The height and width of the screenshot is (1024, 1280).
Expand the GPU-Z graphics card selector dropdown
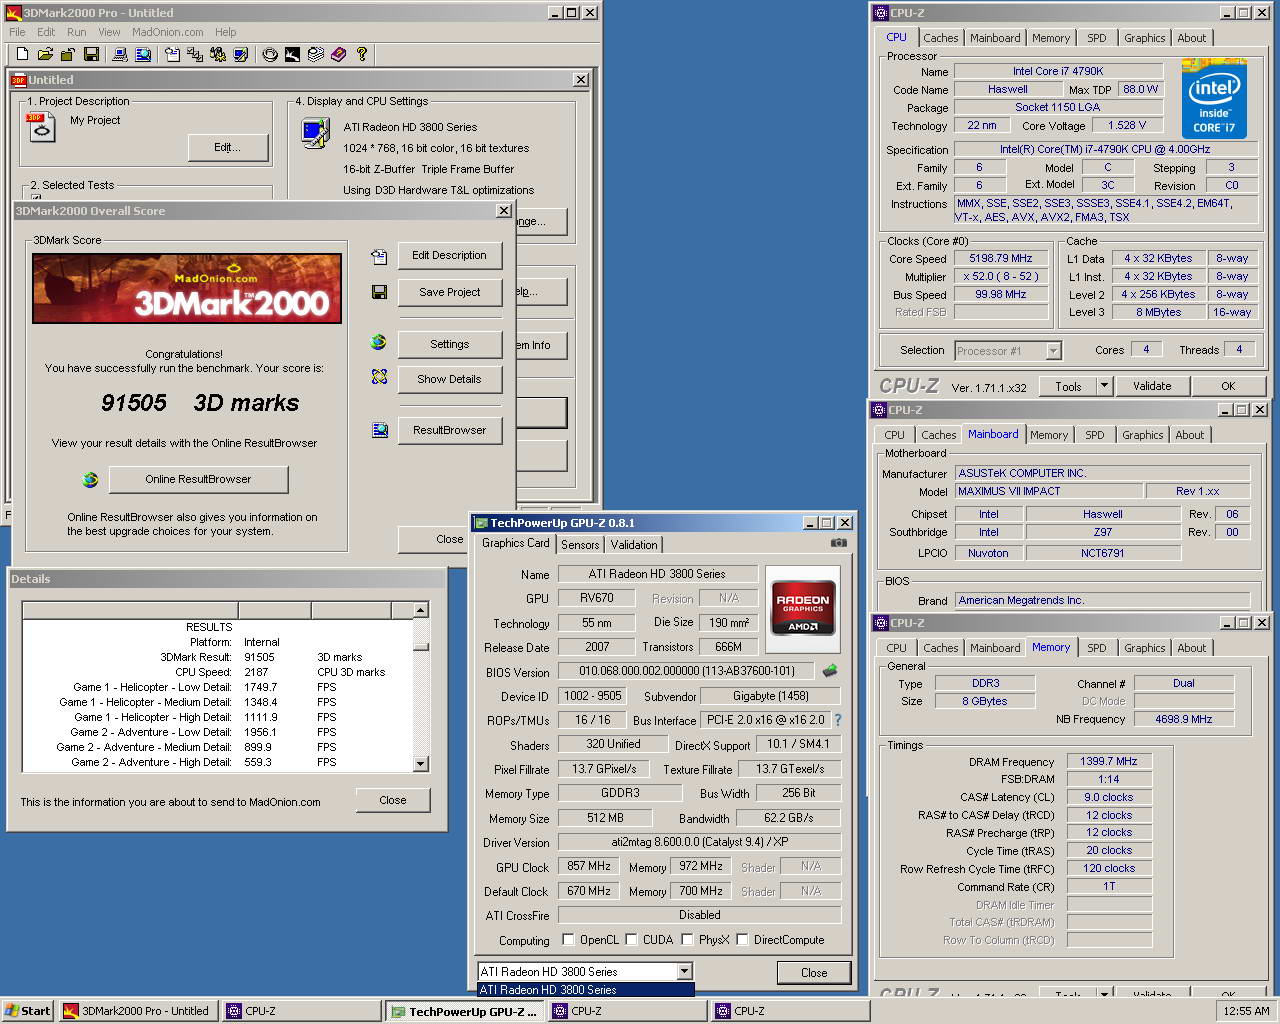pyautogui.click(x=684, y=971)
